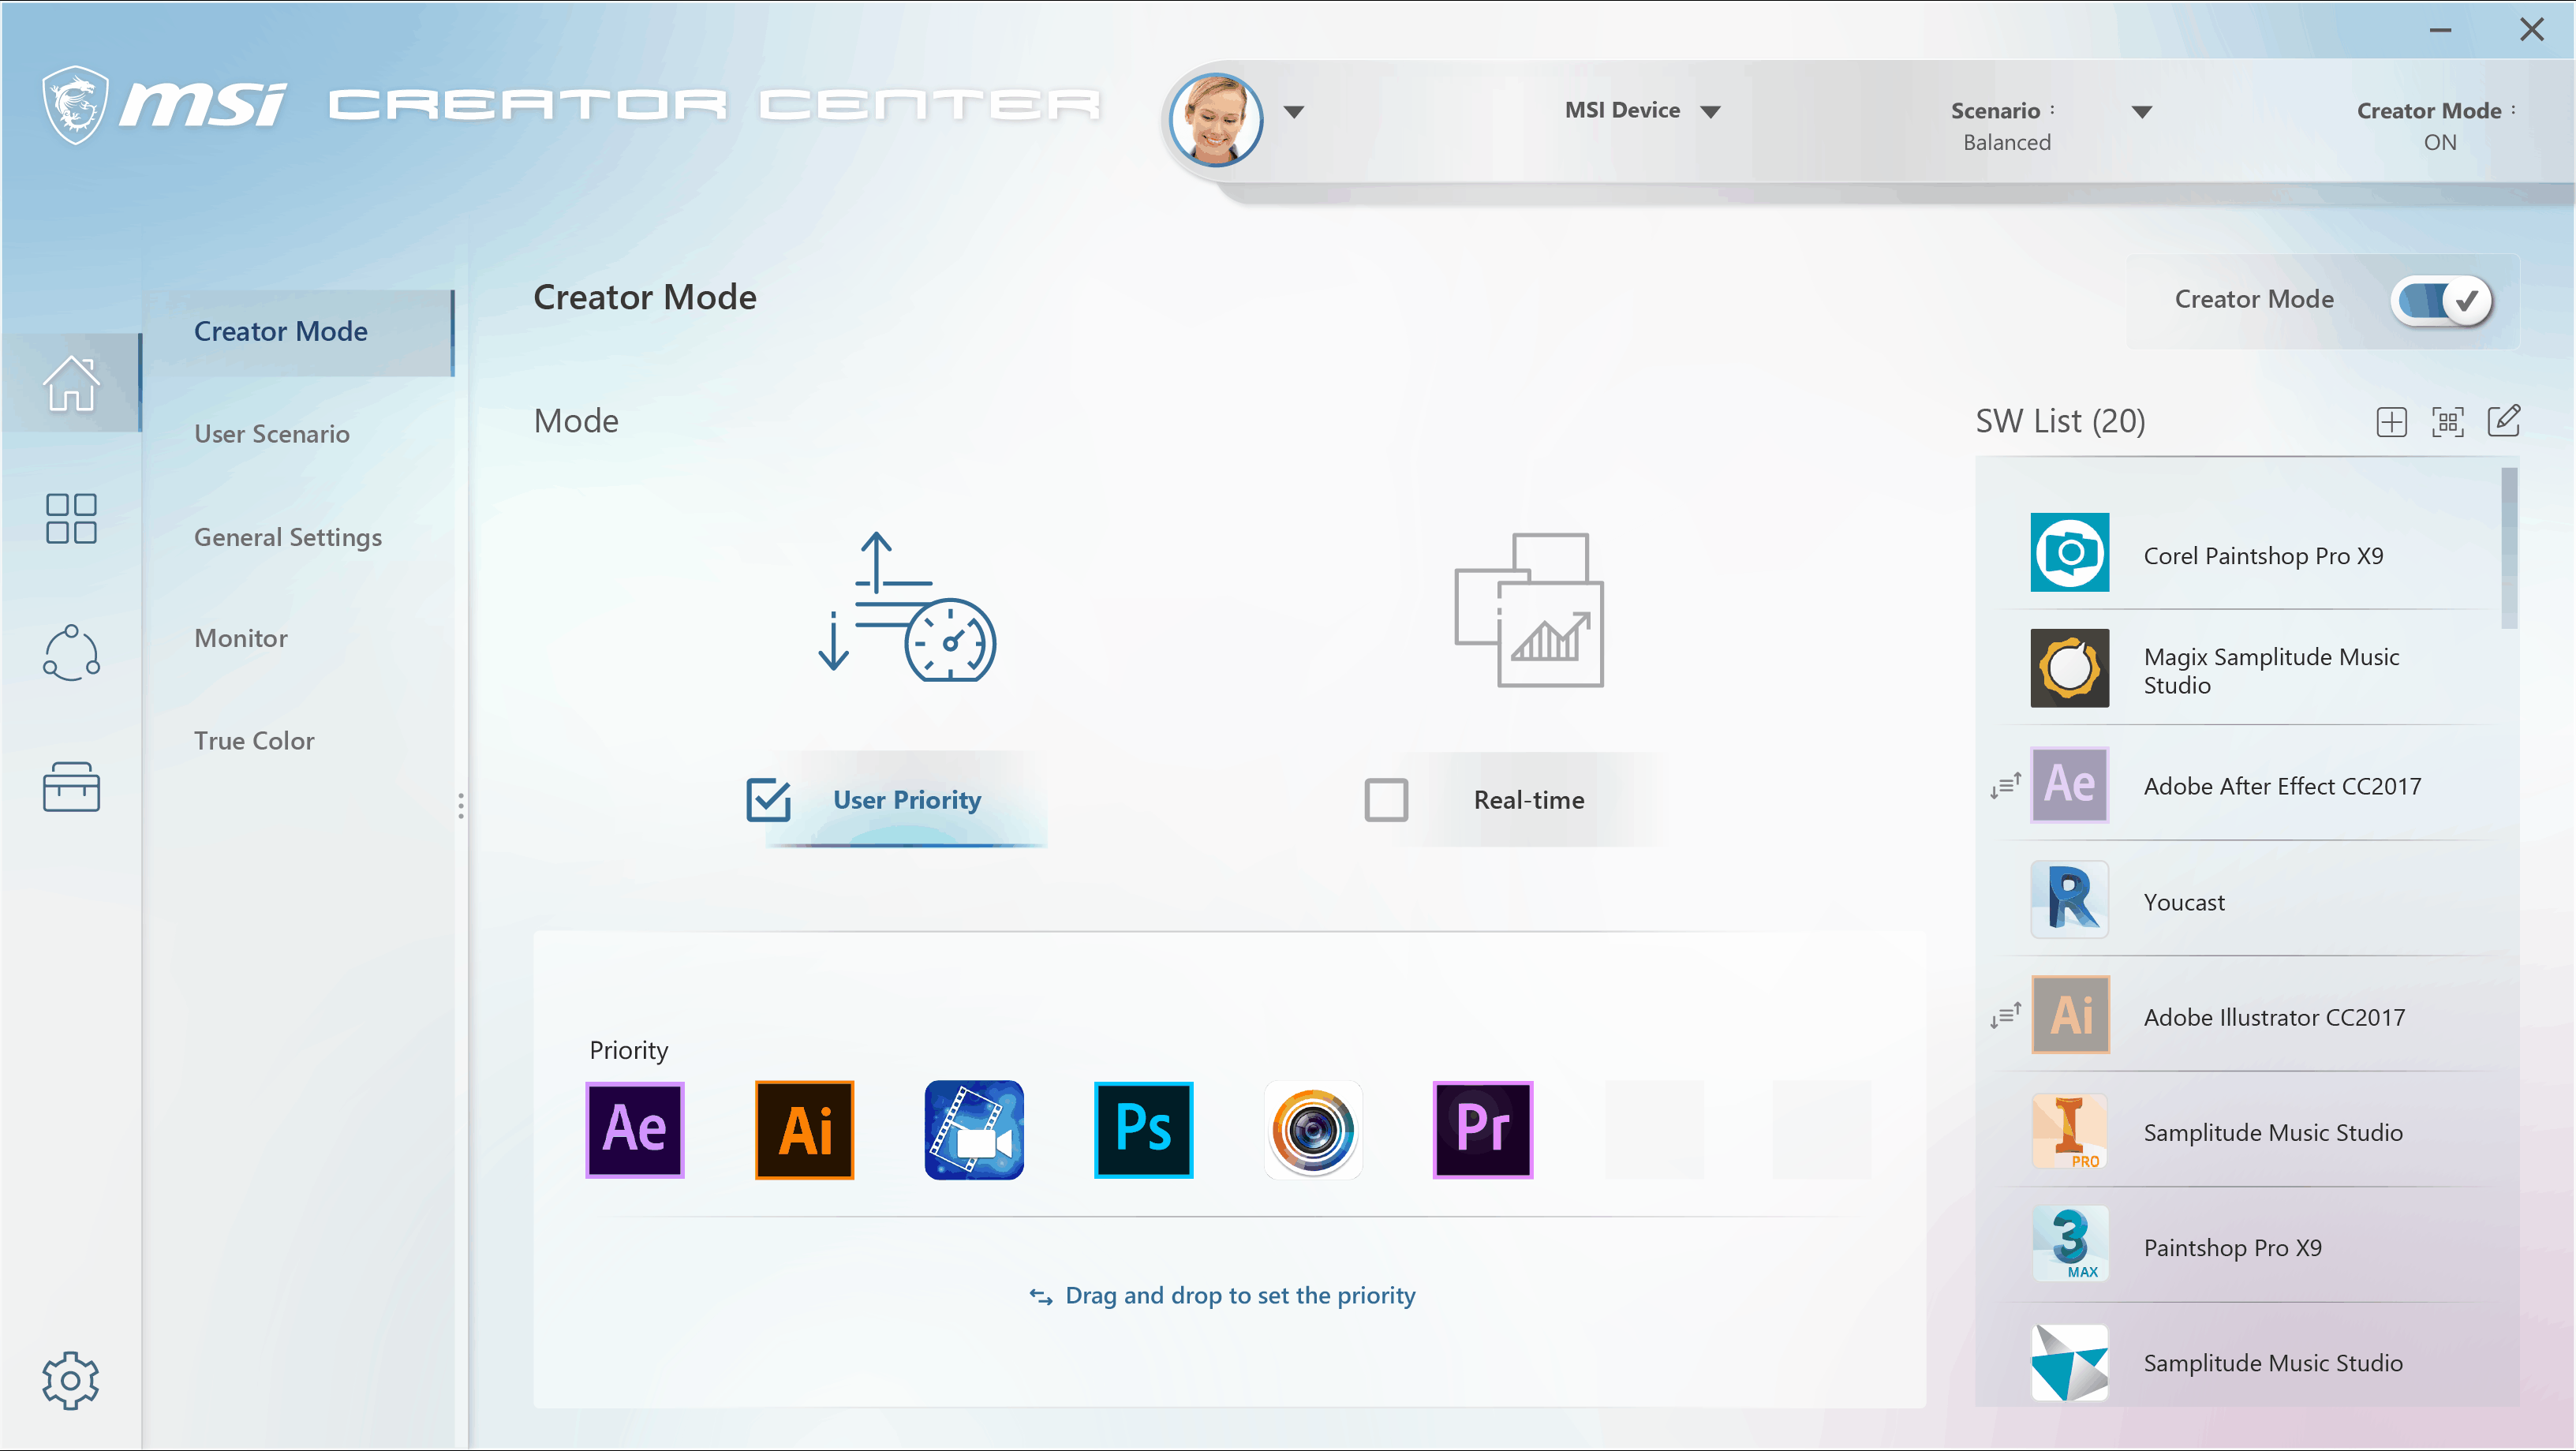
Task: Select Adobe Illustrator CC2017 text
Action: click(2274, 1017)
